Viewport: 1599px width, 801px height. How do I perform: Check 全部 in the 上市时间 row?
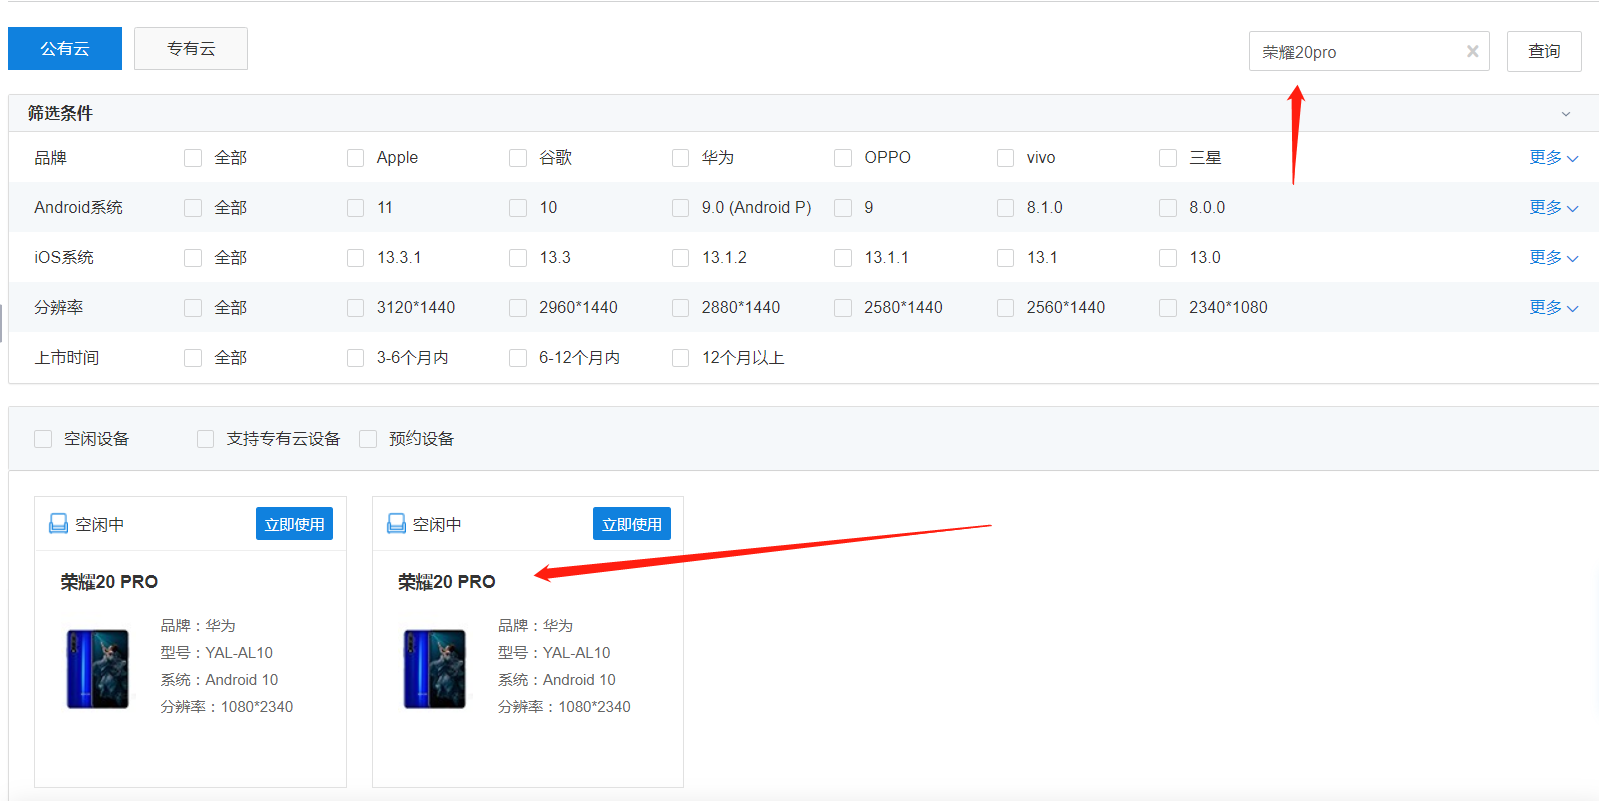pos(193,358)
